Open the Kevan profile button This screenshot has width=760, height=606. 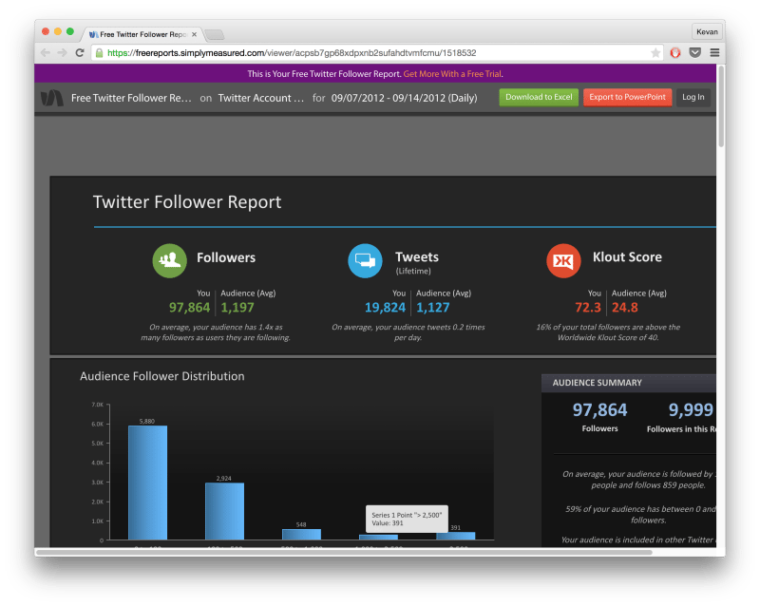pyautogui.click(x=707, y=32)
